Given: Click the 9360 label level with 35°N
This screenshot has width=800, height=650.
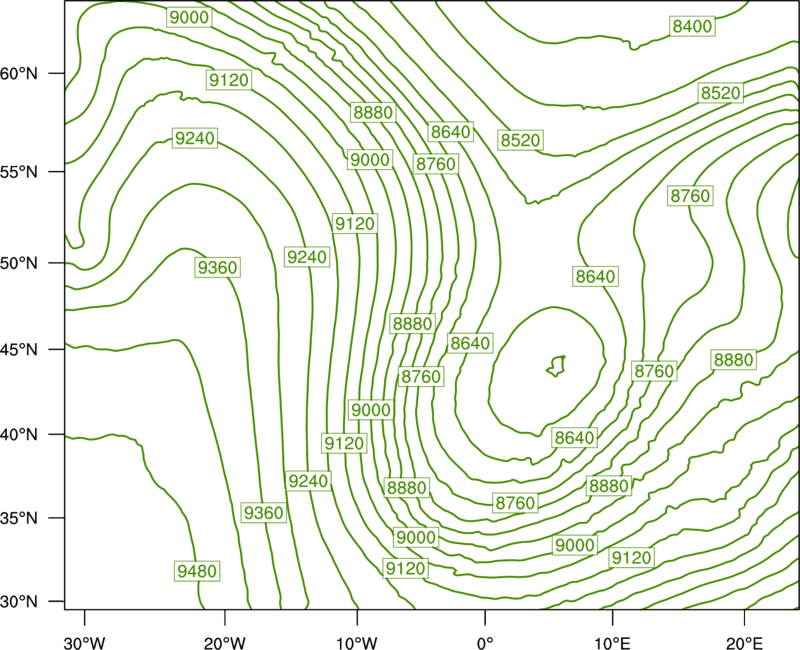Looking at the screenshot, I should (263, 513).
